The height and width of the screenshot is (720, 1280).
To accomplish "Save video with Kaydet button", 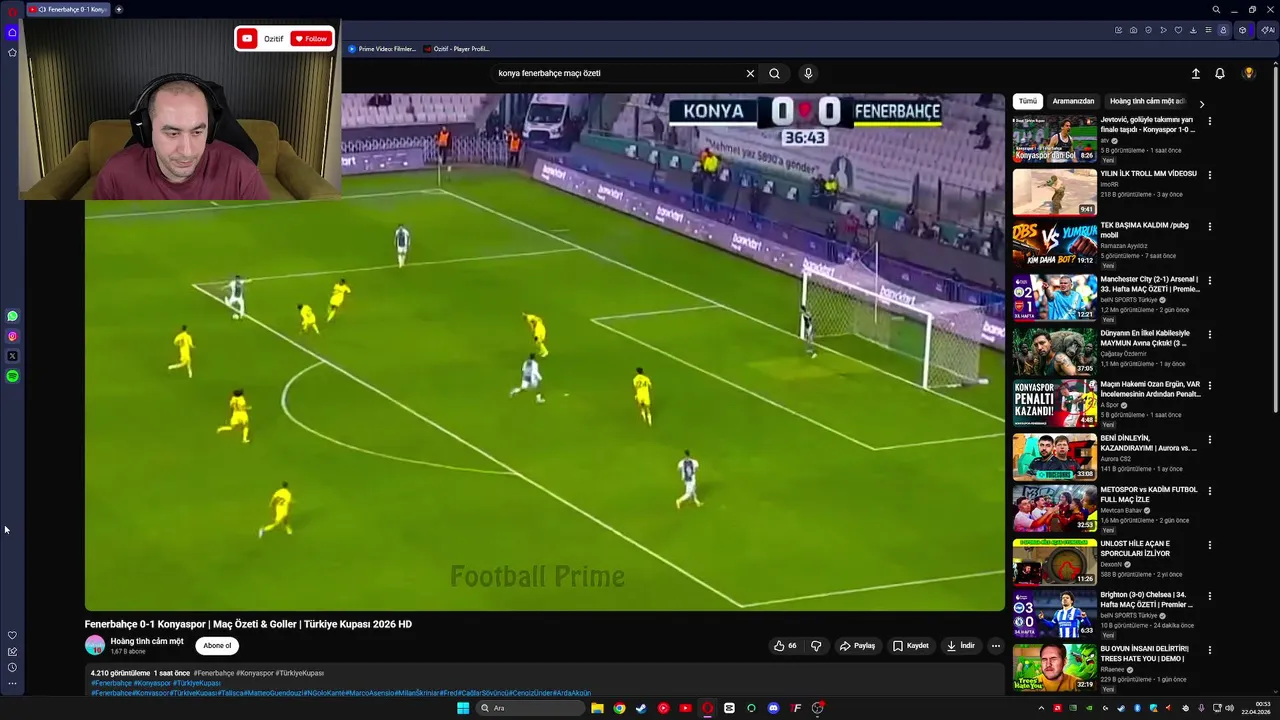I will 911,646.
